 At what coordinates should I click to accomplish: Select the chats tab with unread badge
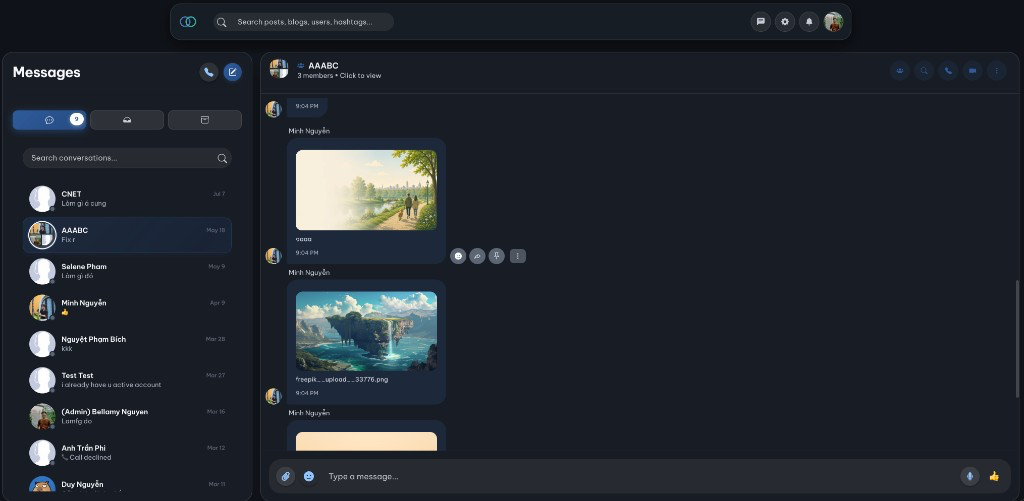coord(50,120)
